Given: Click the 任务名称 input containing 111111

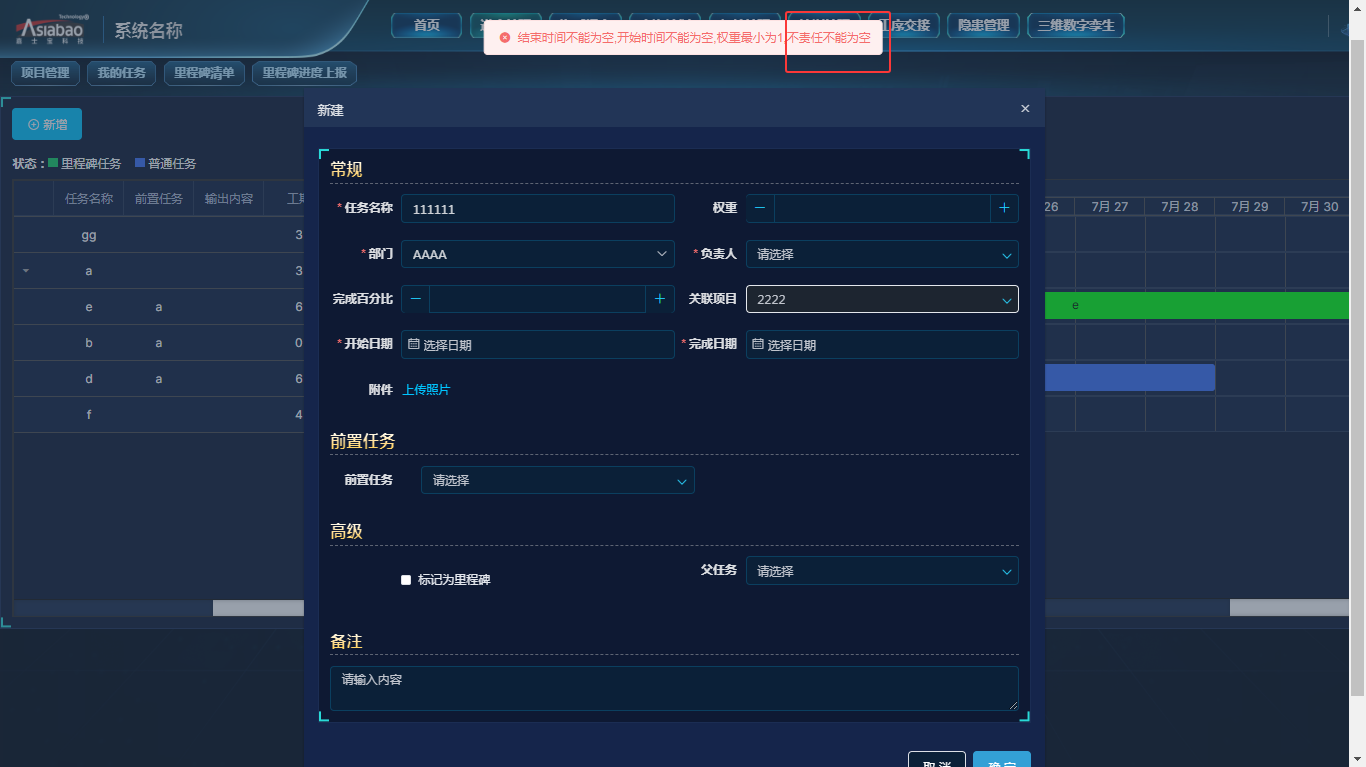Looking at the screenshot, I should coord(538,209).
